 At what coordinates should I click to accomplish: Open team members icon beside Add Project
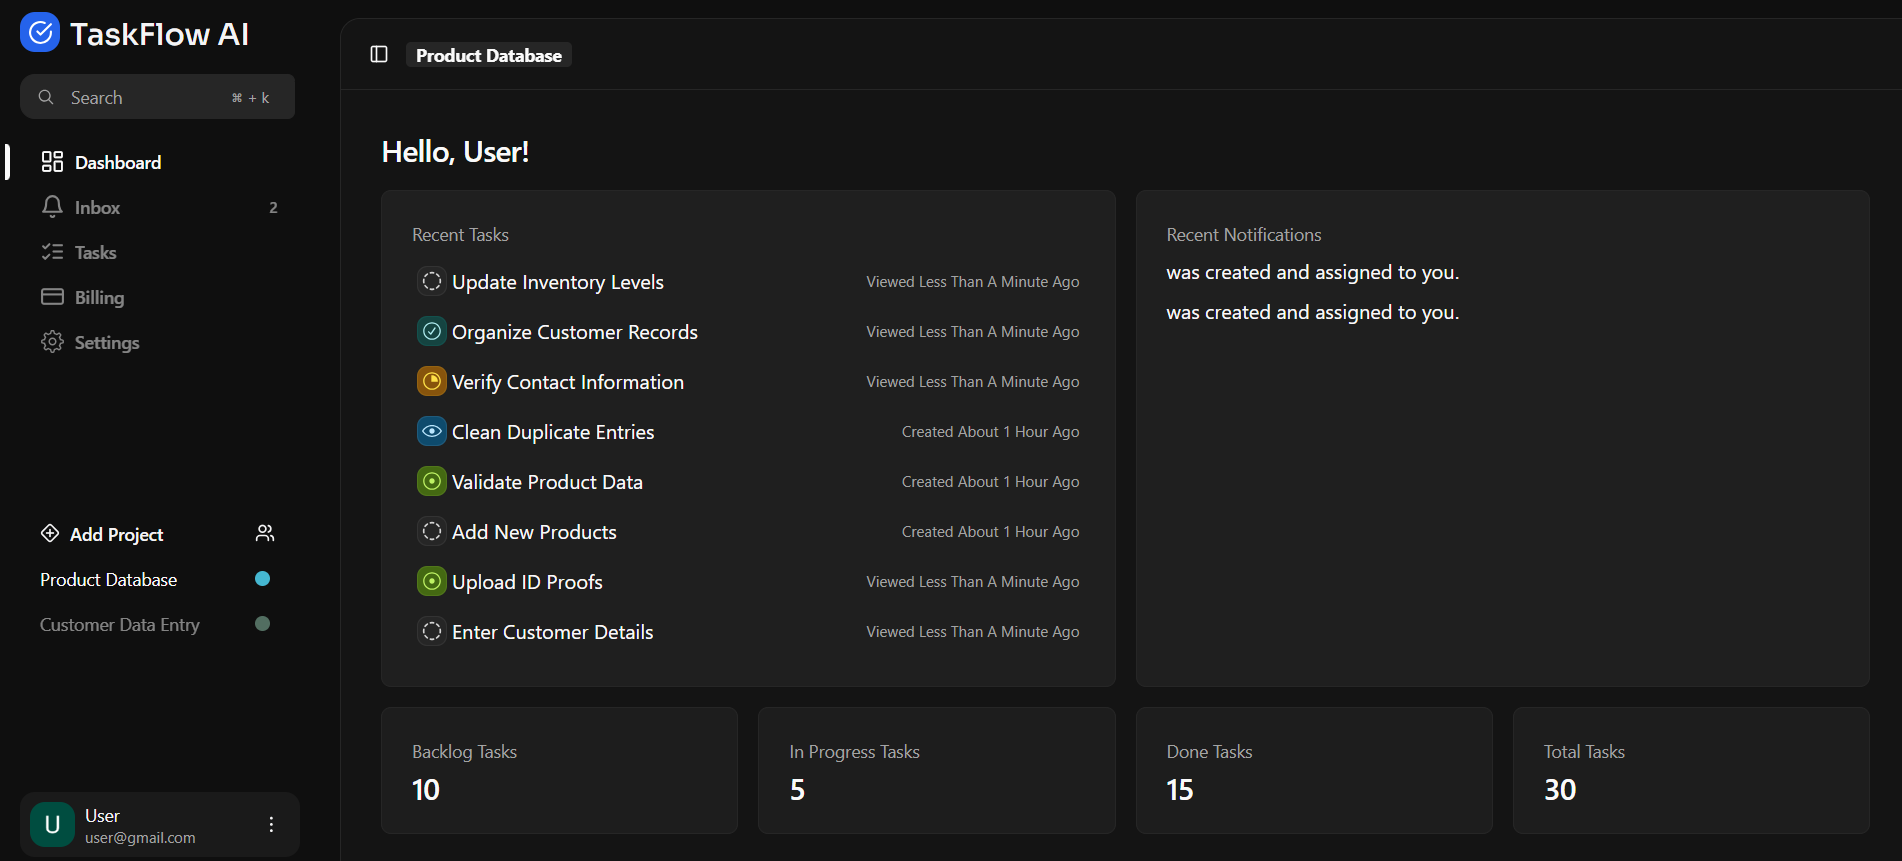pos(265,533)
